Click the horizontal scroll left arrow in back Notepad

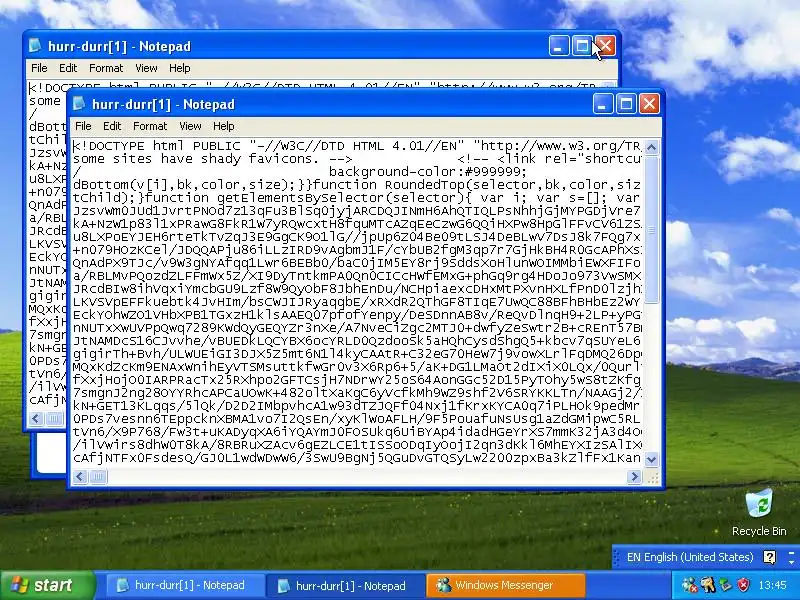pyautogui.click(x=36, y=419)
